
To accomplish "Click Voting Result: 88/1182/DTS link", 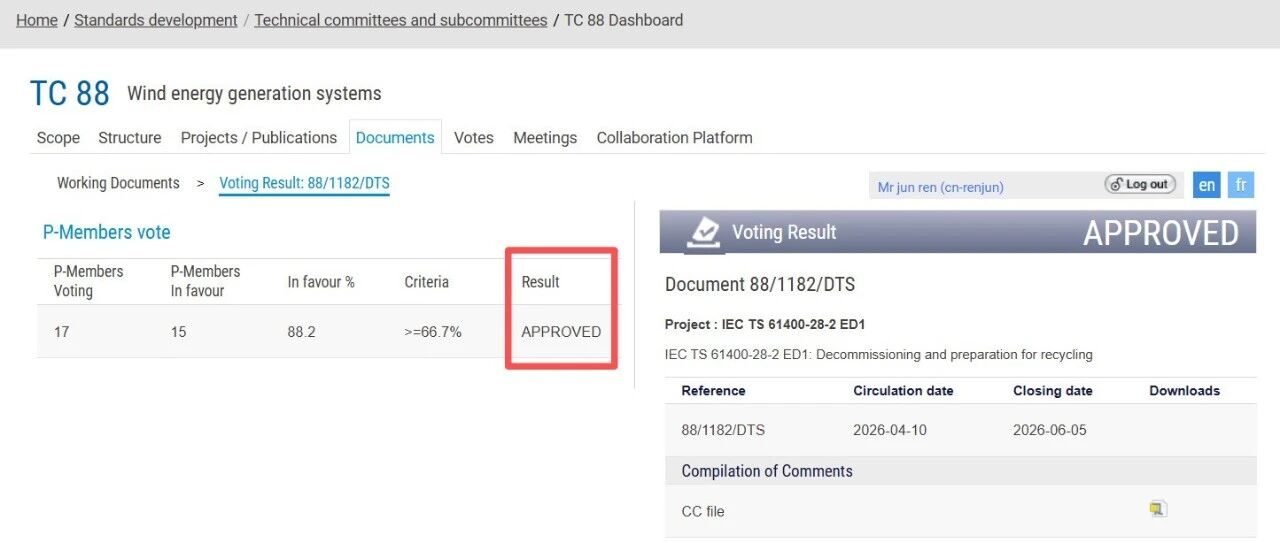I will 304,183.
